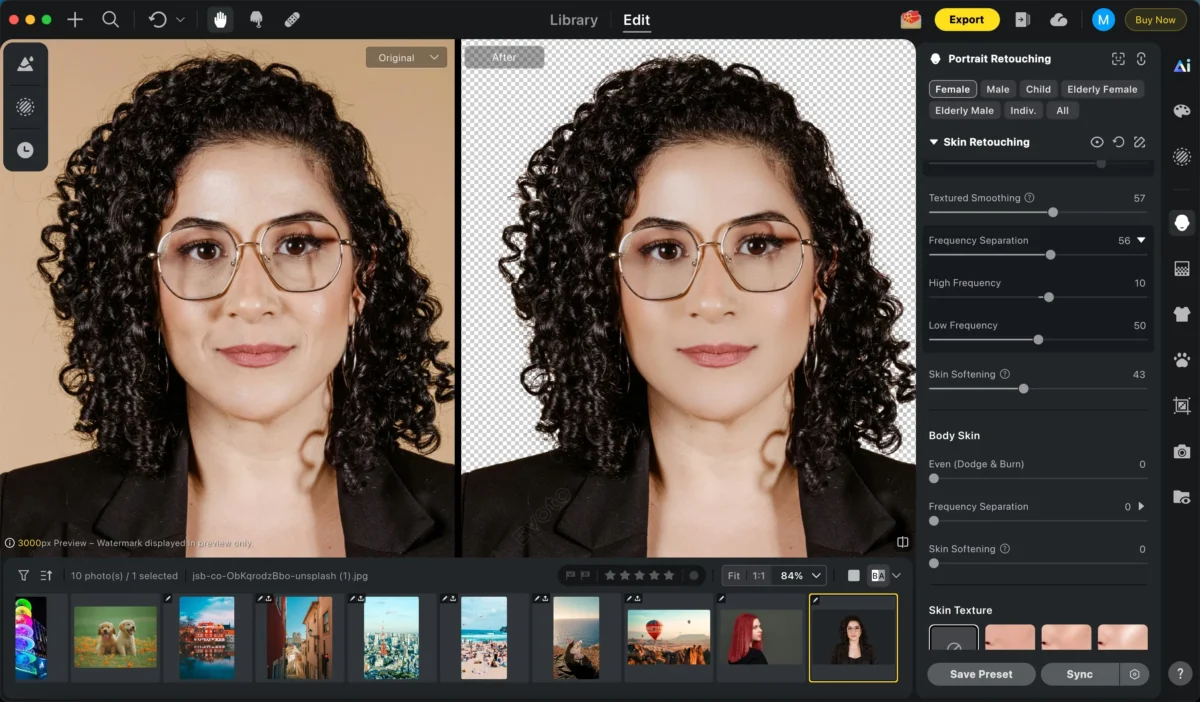Image resolution: width=1200 pixels, height=702 pixels.
Task: Collapse the Skin Retouching section
Action: [x=934, y=141]
